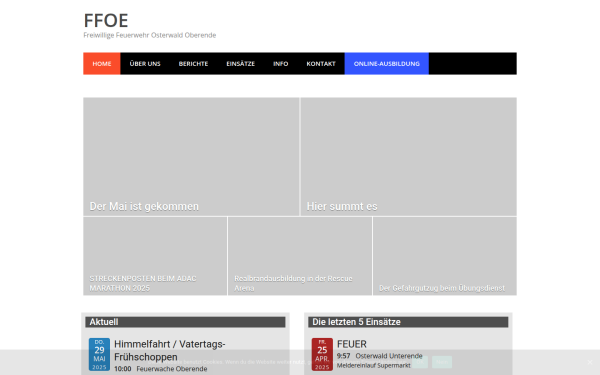Screen dimensions: 600x375
Task: Open the 'Hier summt es' article tile
Action: click(x=409, y=157)
